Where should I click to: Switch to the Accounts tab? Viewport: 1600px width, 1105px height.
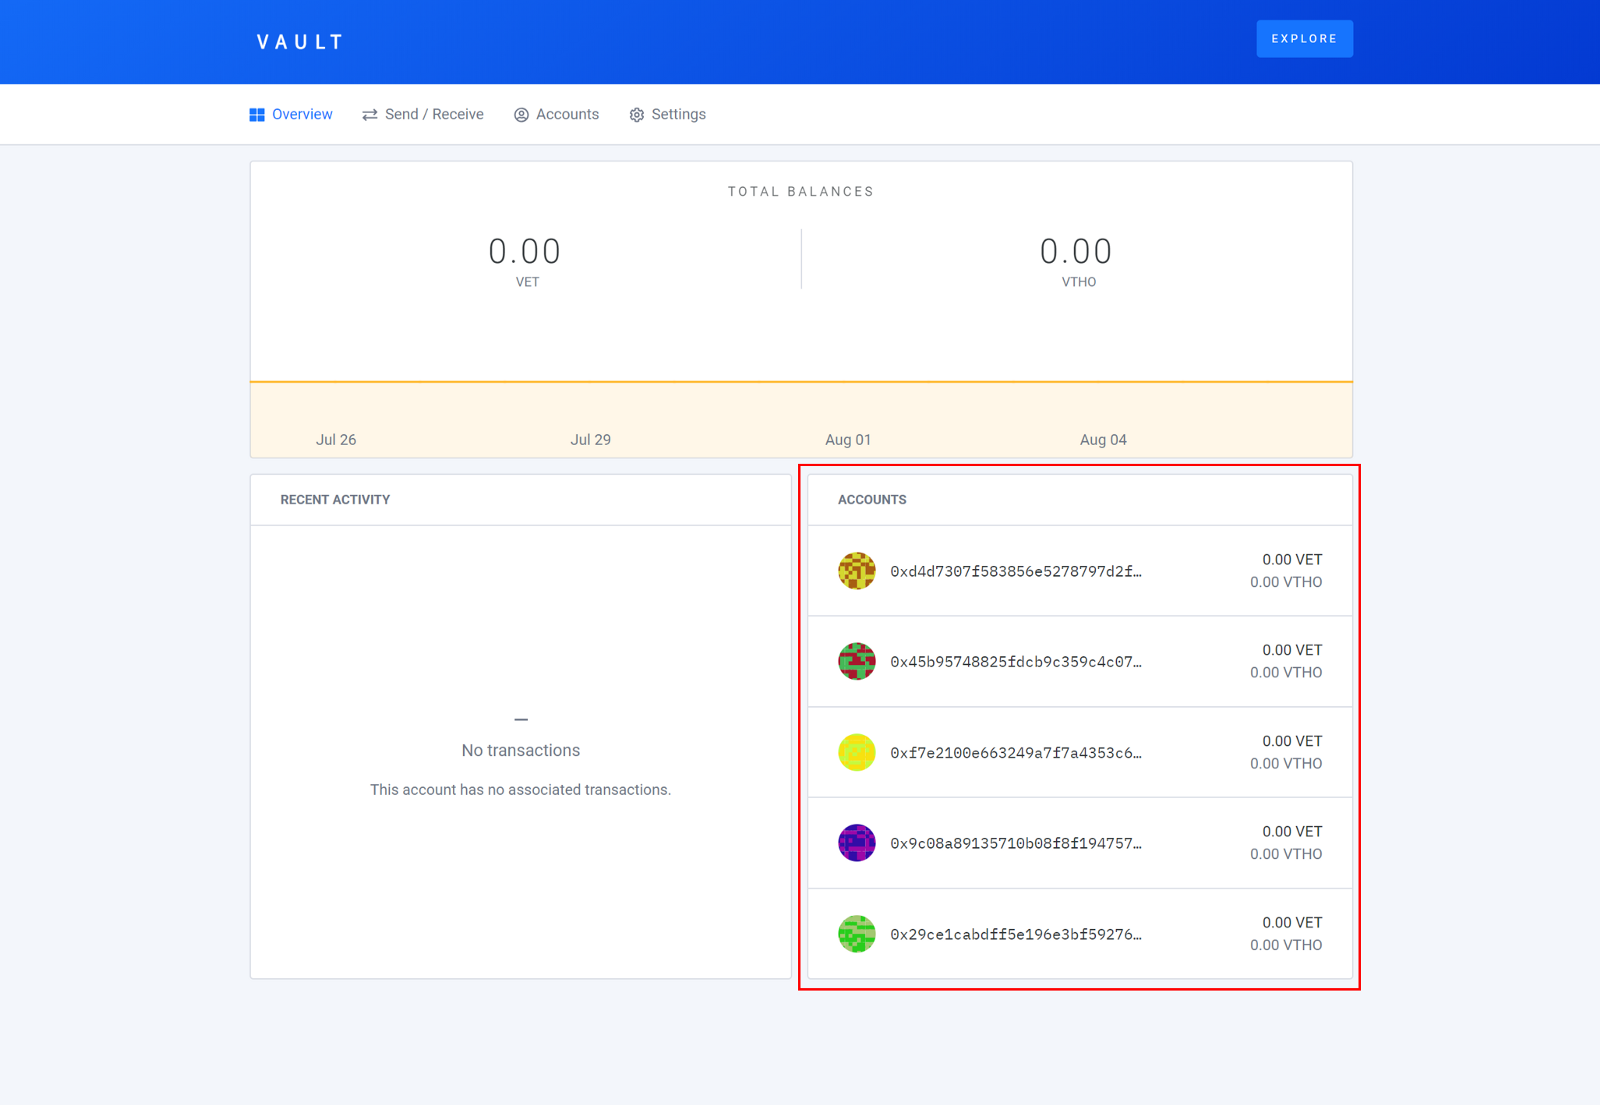[x=567, y=114]
